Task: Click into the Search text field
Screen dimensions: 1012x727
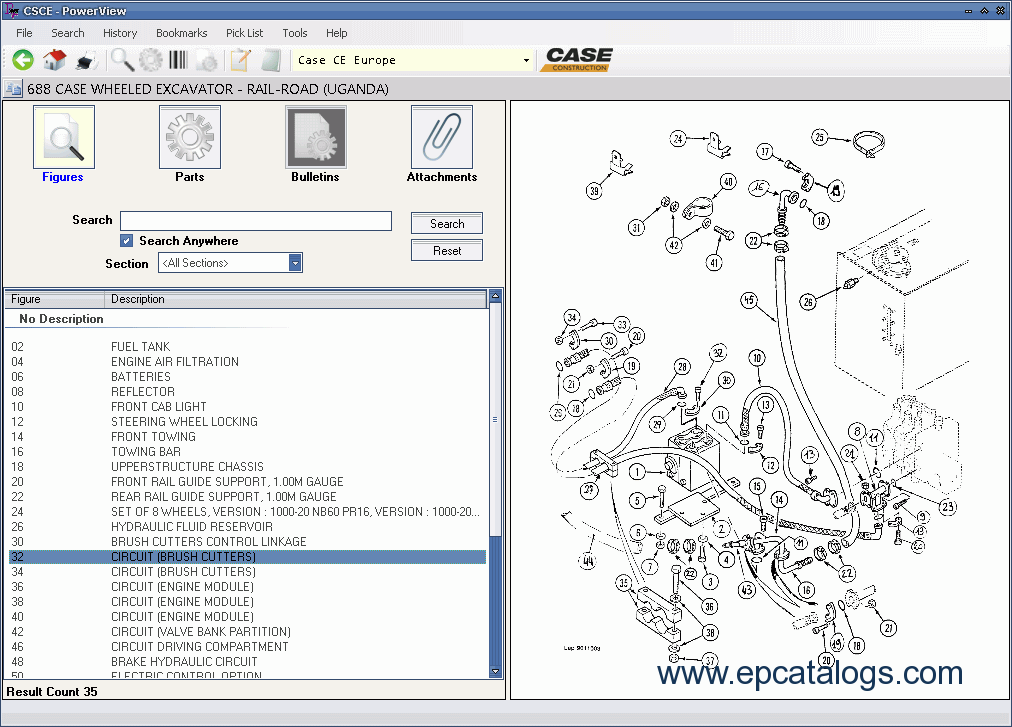Action: [x=255, y=221]
